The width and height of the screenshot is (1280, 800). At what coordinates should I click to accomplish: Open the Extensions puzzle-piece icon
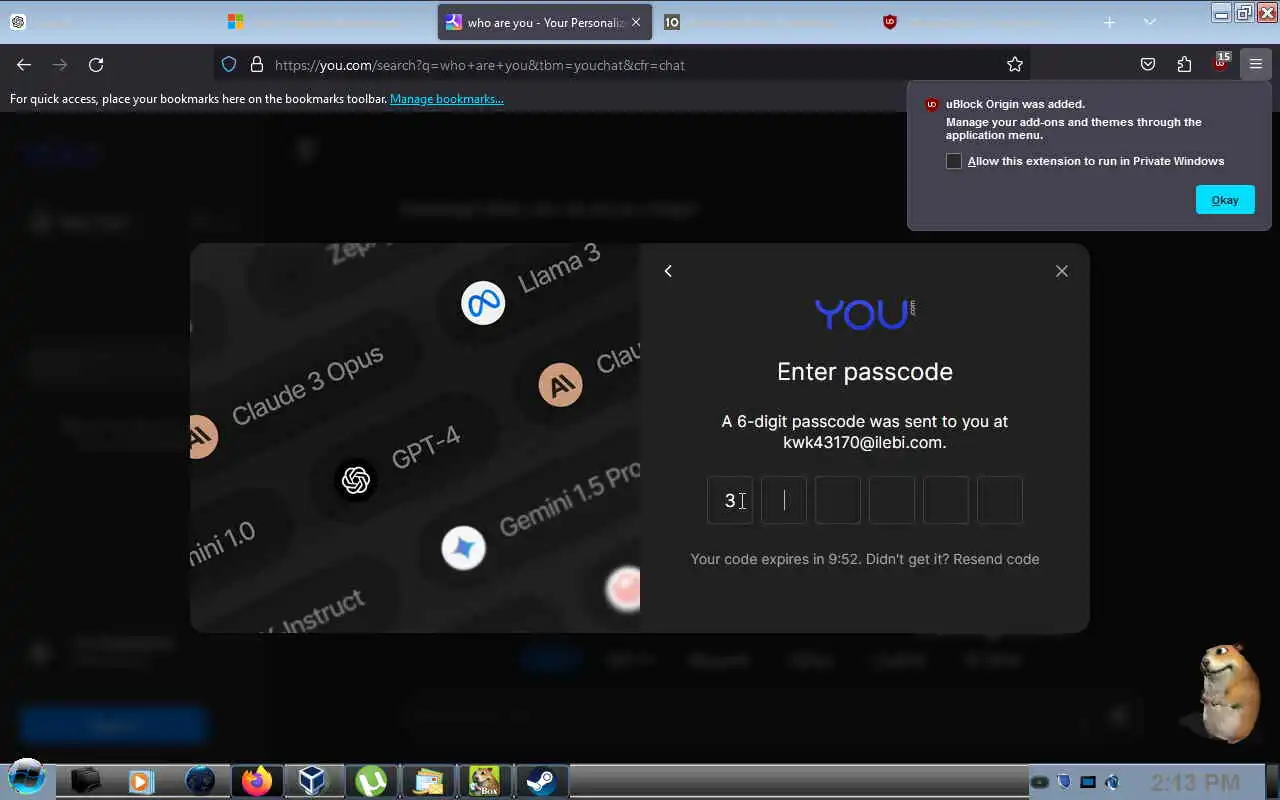1184,64
